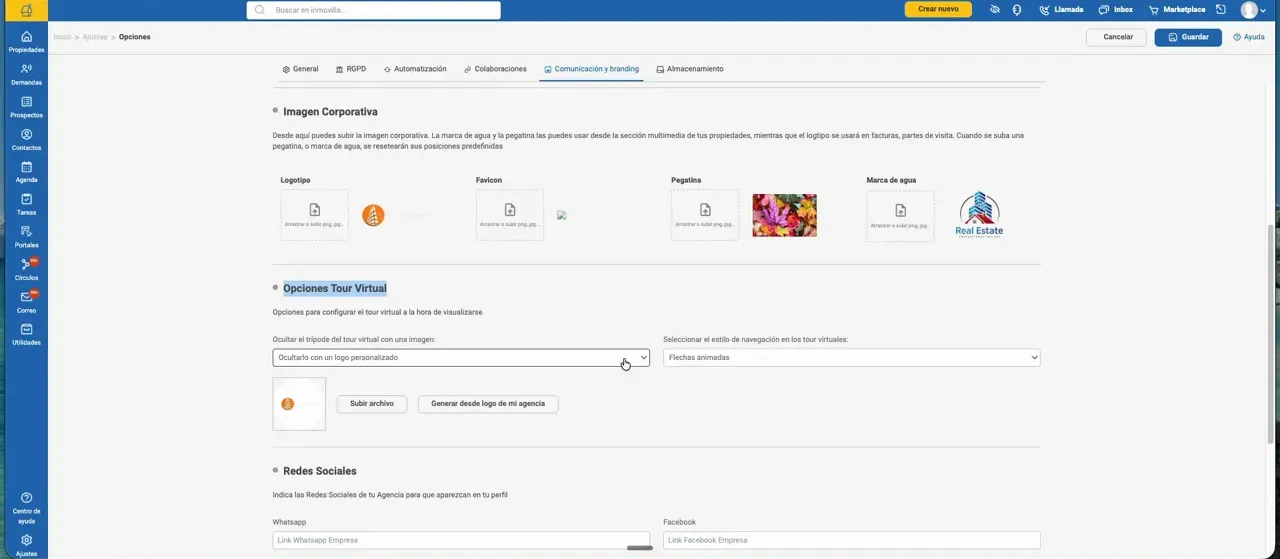The width and height of the screenshot is (1280, 559).
Task: Click the Real Estate watermark image
Action: (979, 215)
